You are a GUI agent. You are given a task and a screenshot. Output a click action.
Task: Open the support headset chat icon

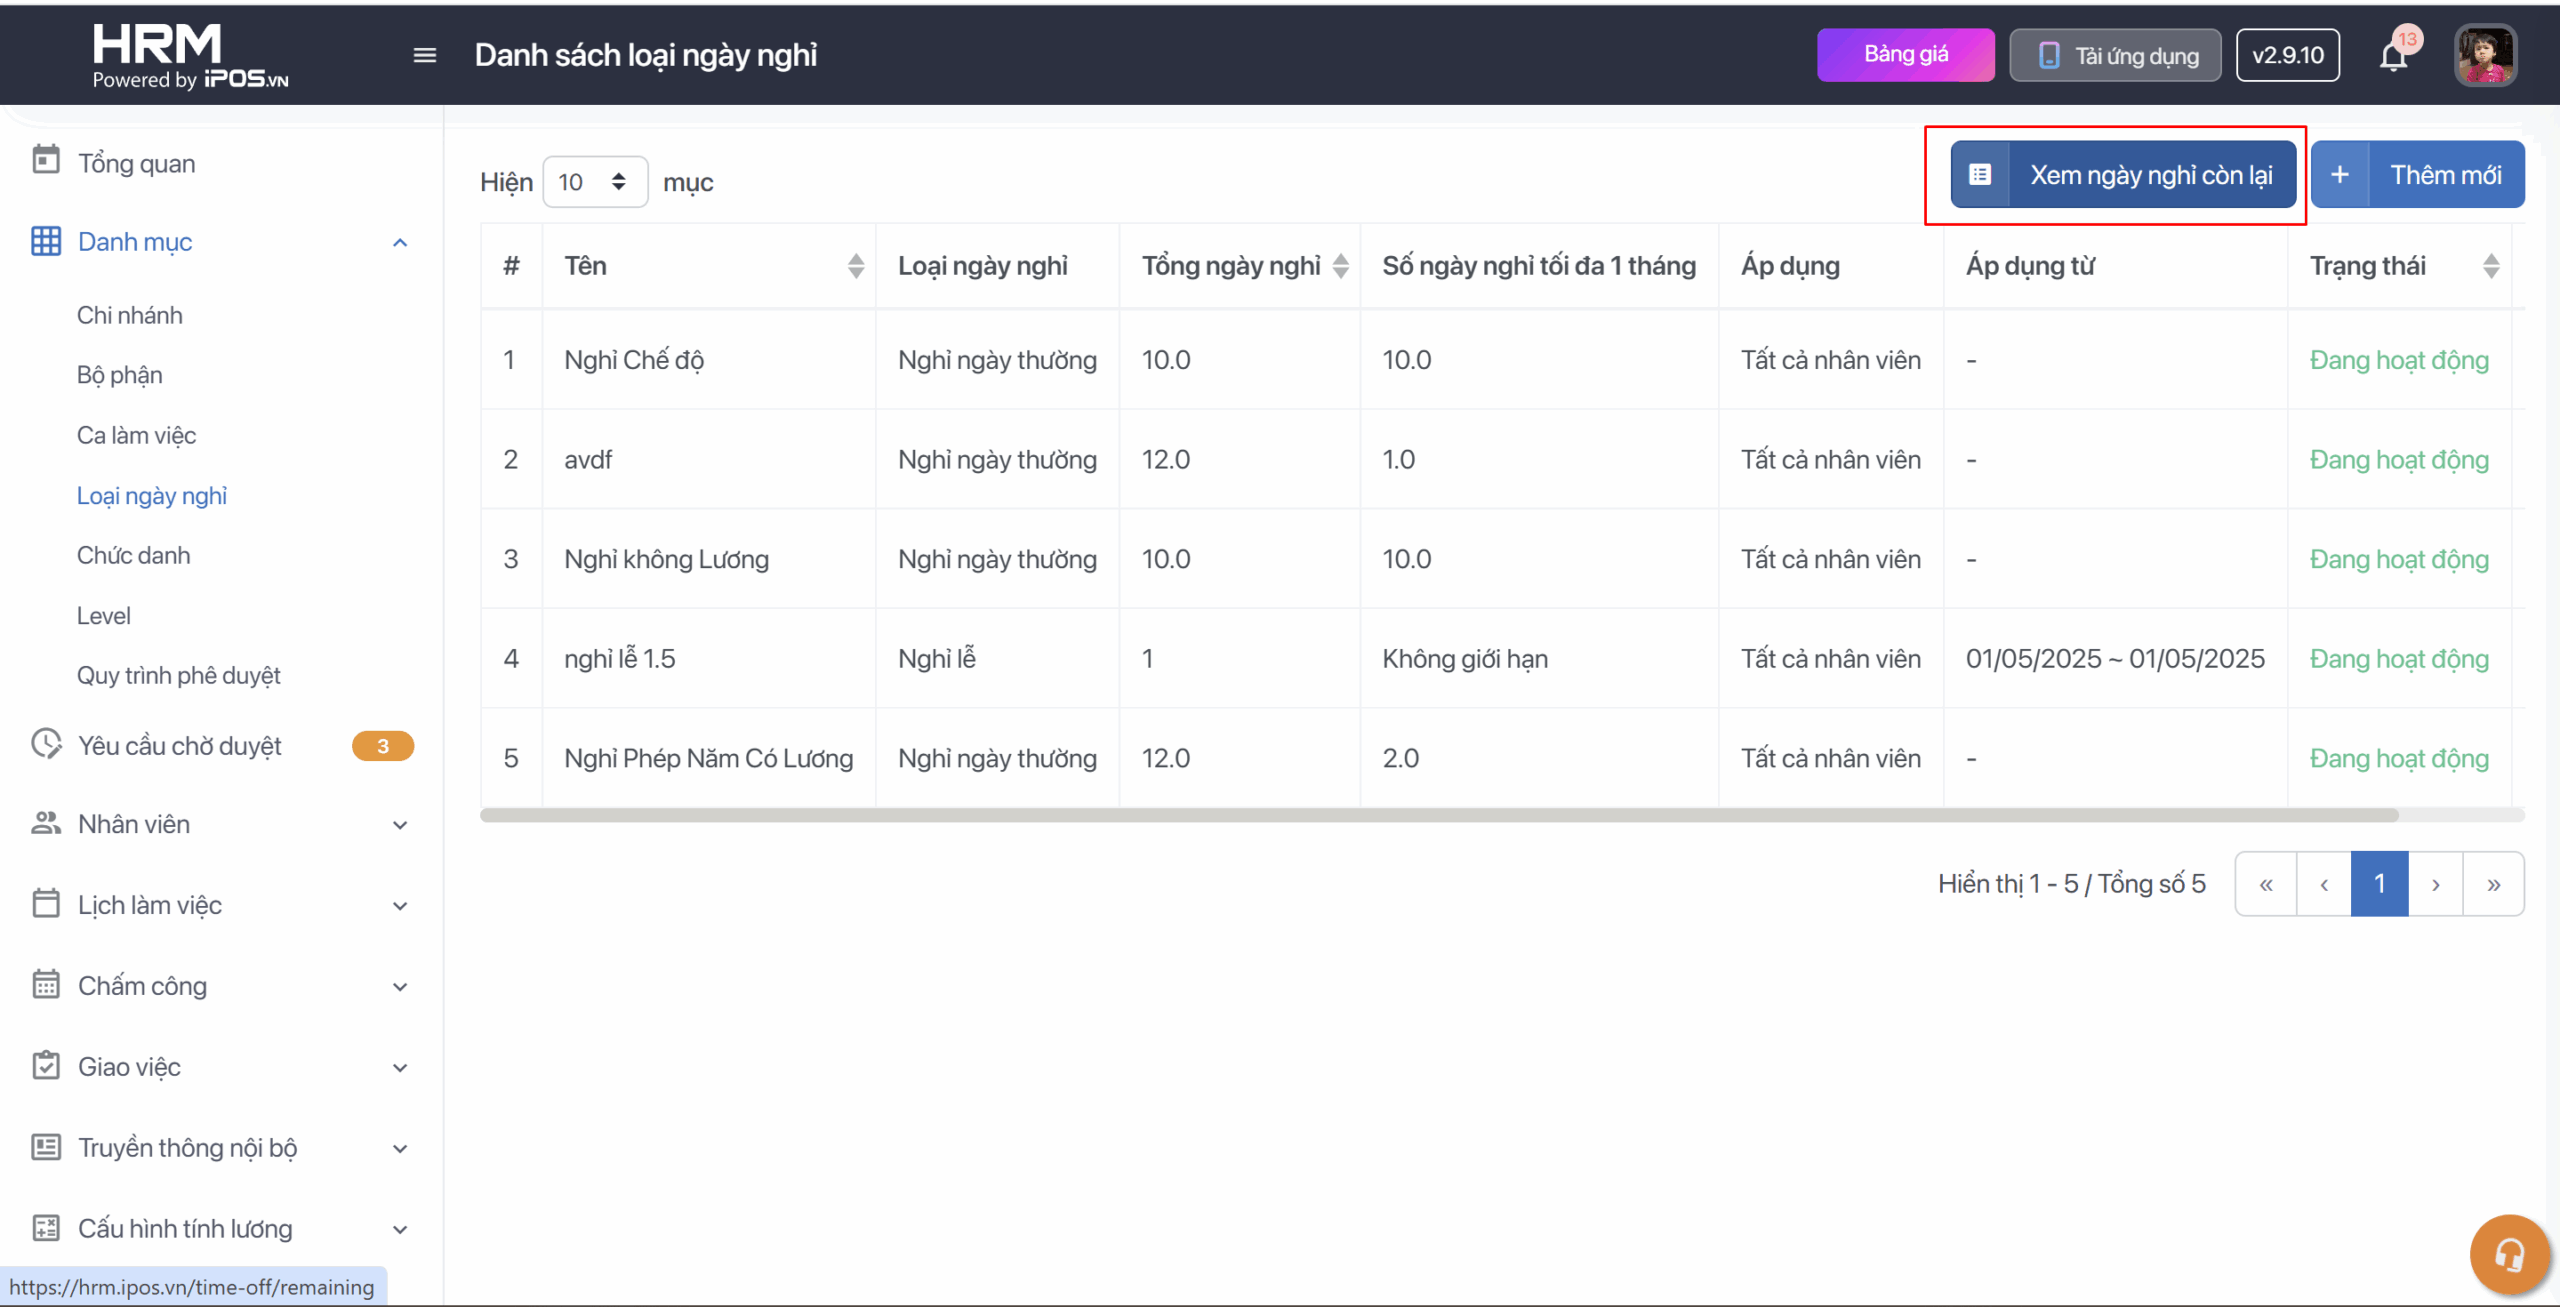2508,1254
